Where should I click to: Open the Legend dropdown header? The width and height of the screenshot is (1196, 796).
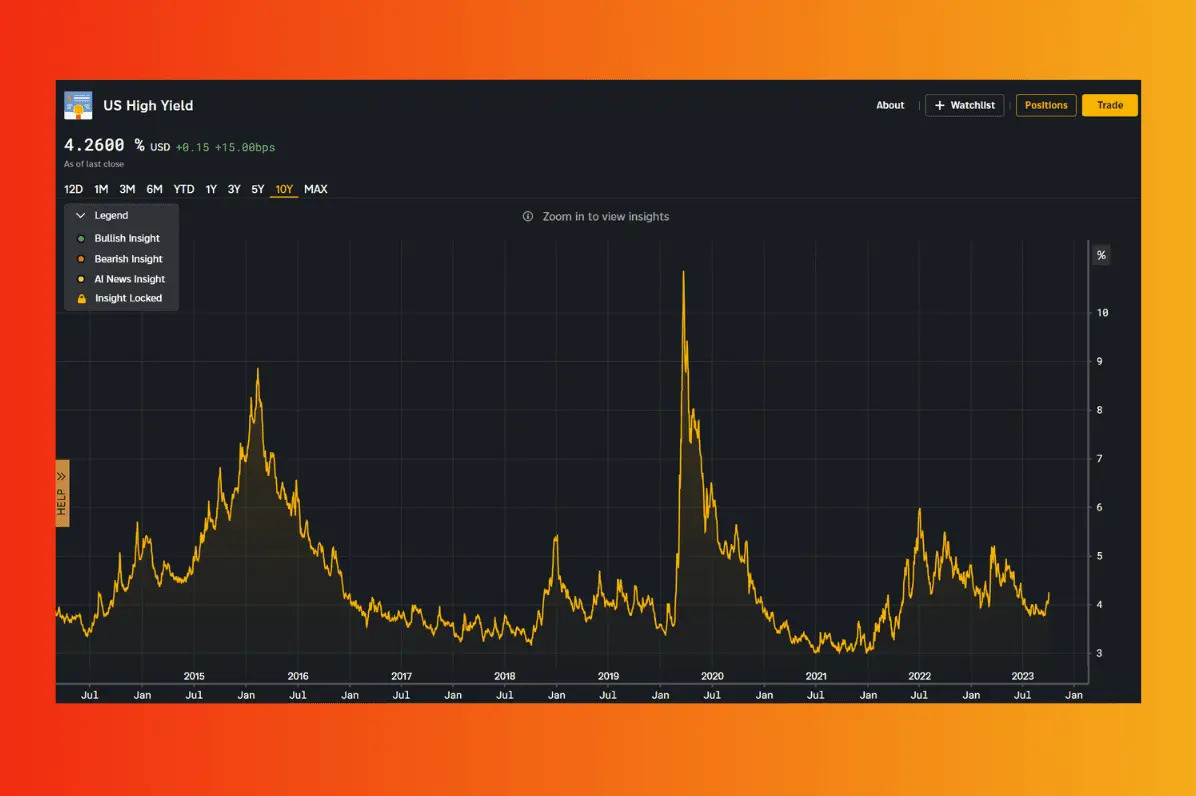pyautogui.click(x=110, y=215)
